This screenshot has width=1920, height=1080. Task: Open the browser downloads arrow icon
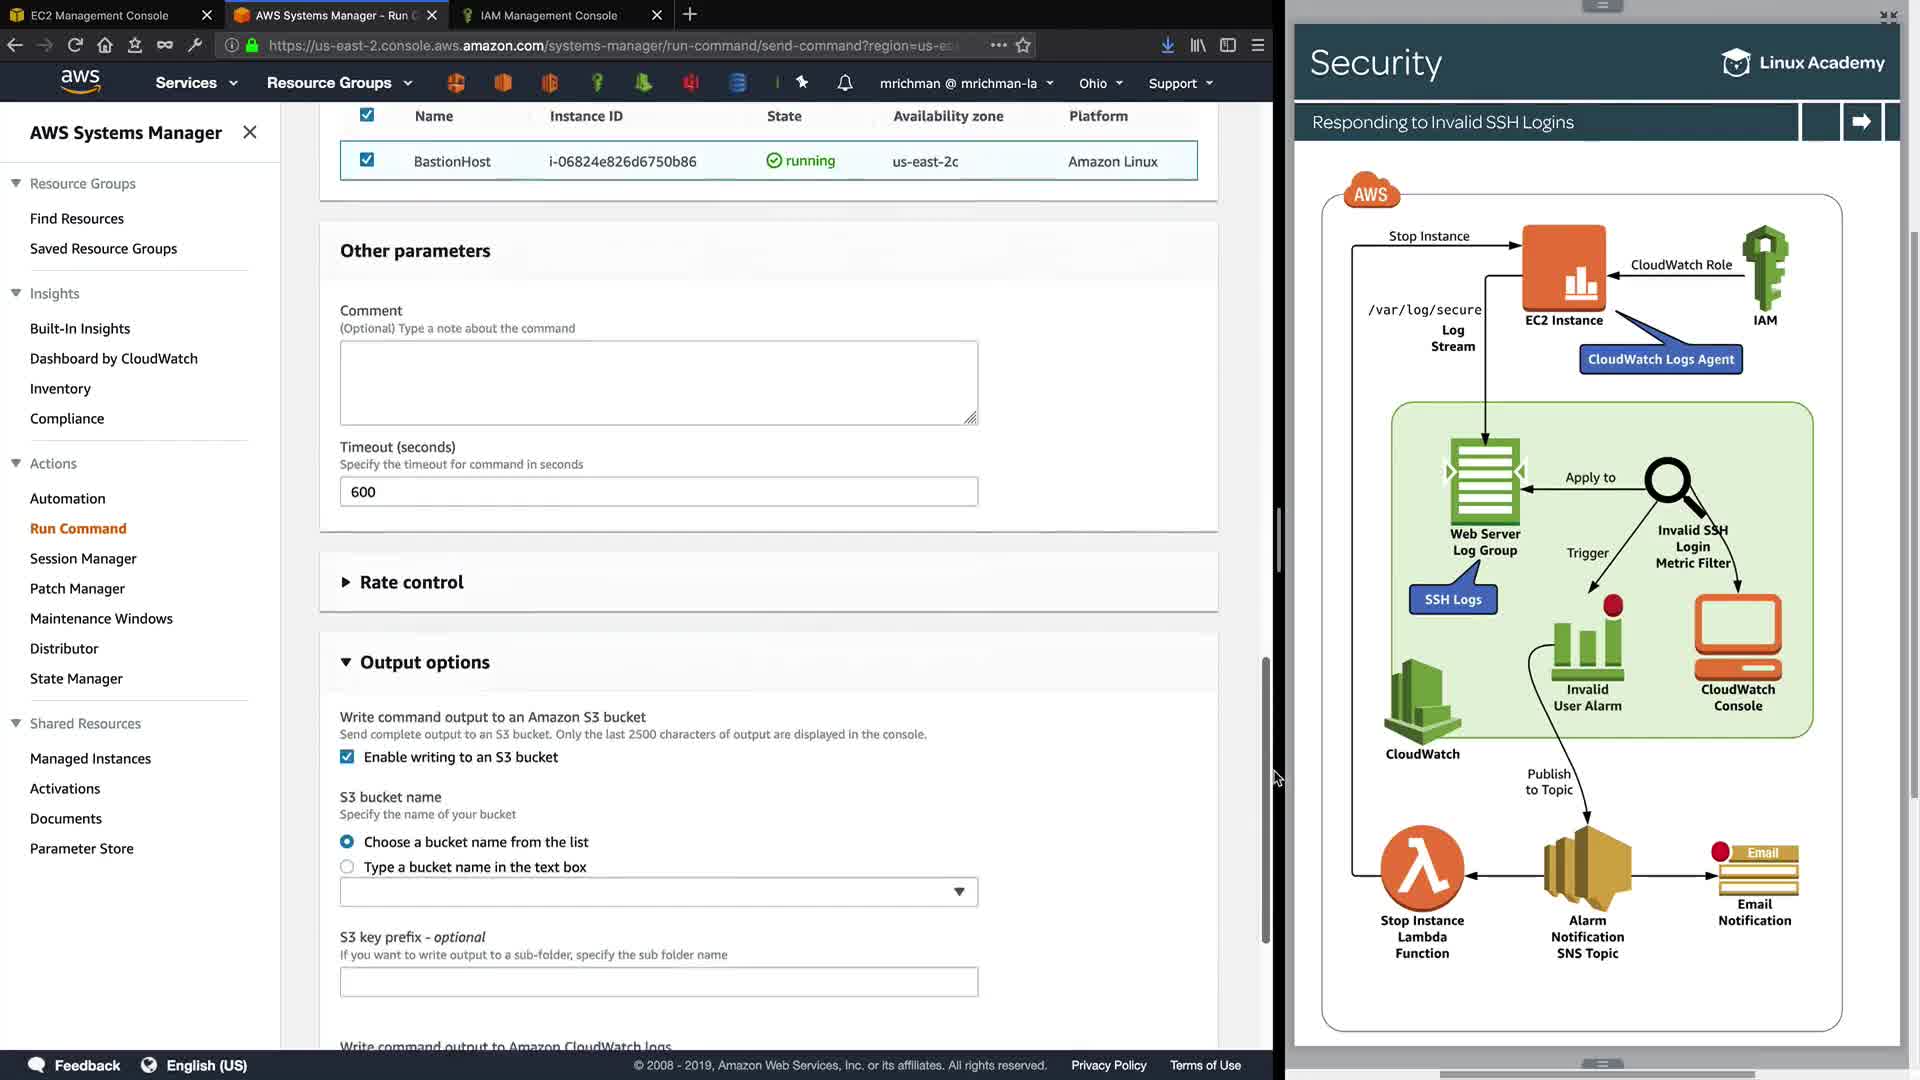[x=1167, y=45]
